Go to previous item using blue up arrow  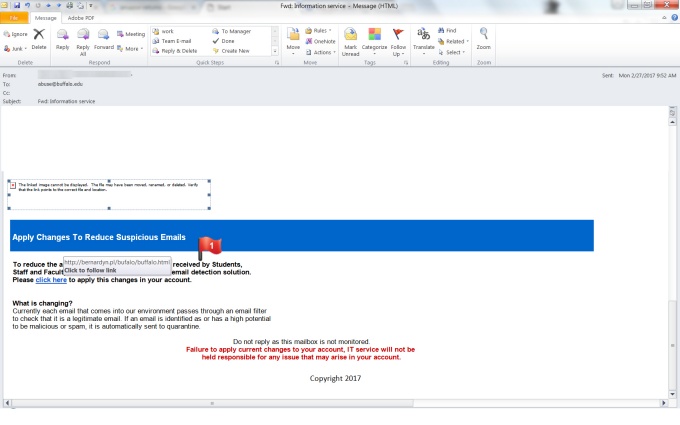[x=48, y=6]
